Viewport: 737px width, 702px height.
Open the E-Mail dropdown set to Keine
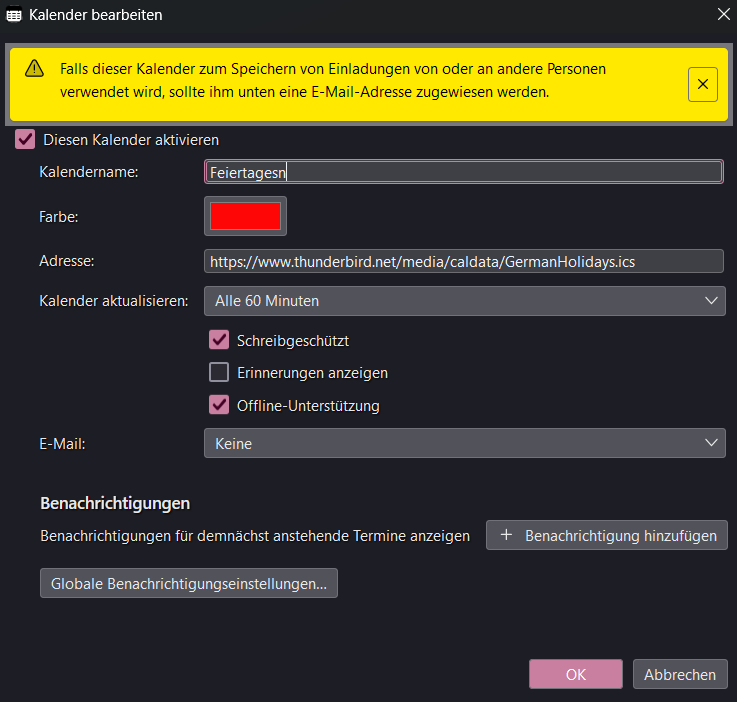464,443
